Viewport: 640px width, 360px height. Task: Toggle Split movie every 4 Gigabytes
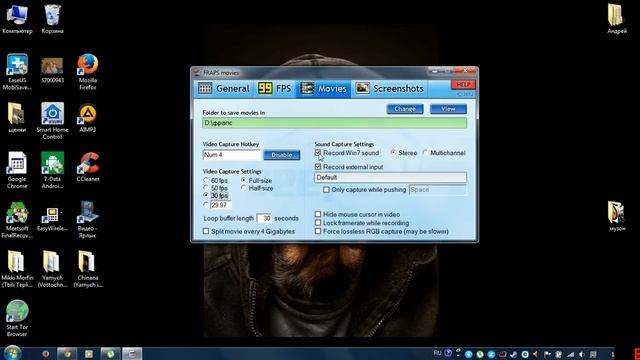pyautogui.click(x=206, y=231)
